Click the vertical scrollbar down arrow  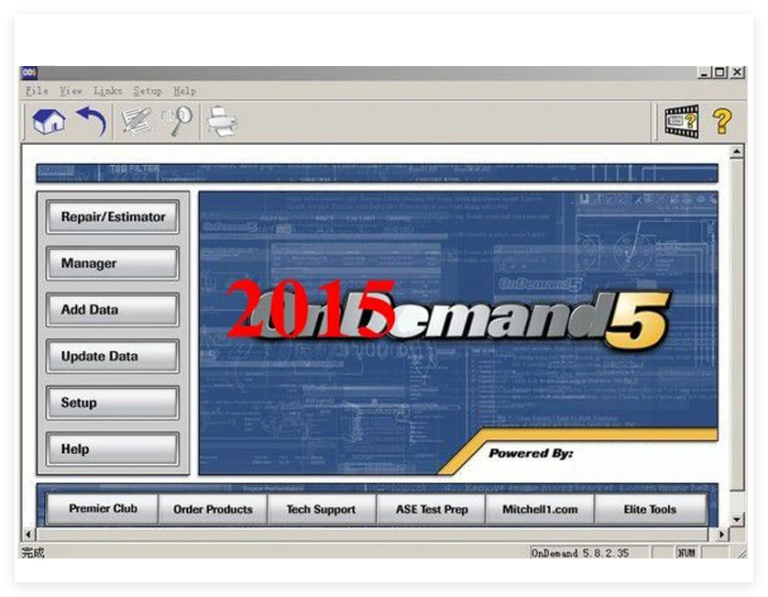[737, 519]
